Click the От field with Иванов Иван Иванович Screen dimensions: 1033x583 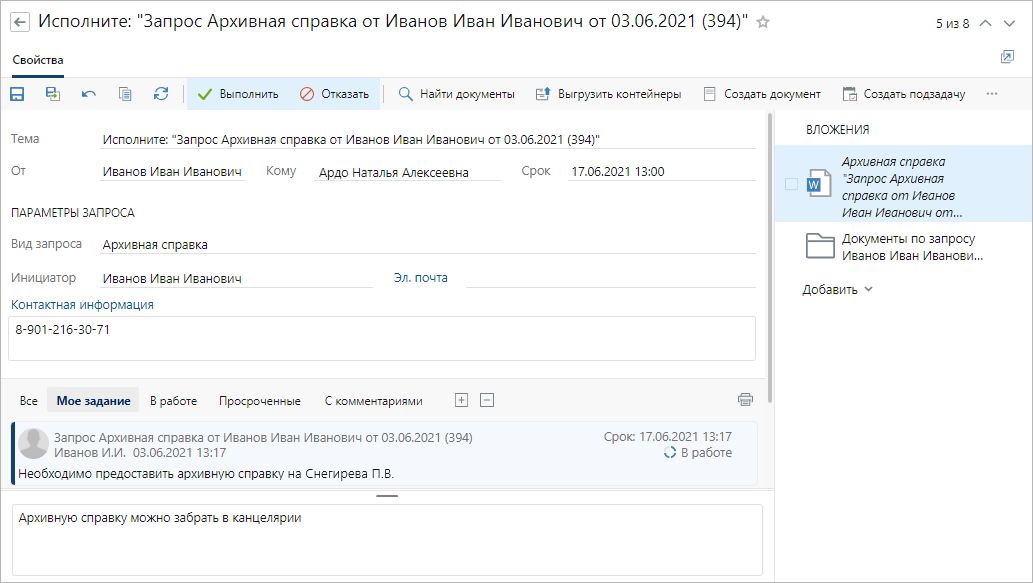172,172
